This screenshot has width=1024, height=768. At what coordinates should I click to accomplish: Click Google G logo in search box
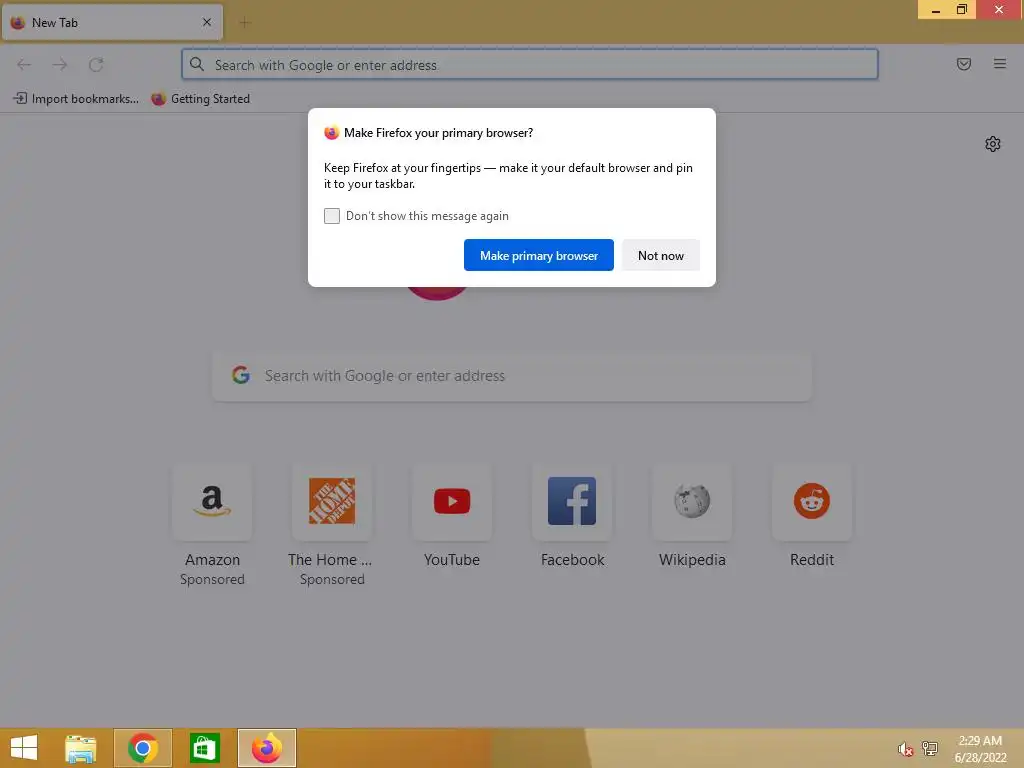(x=241, y=375)
